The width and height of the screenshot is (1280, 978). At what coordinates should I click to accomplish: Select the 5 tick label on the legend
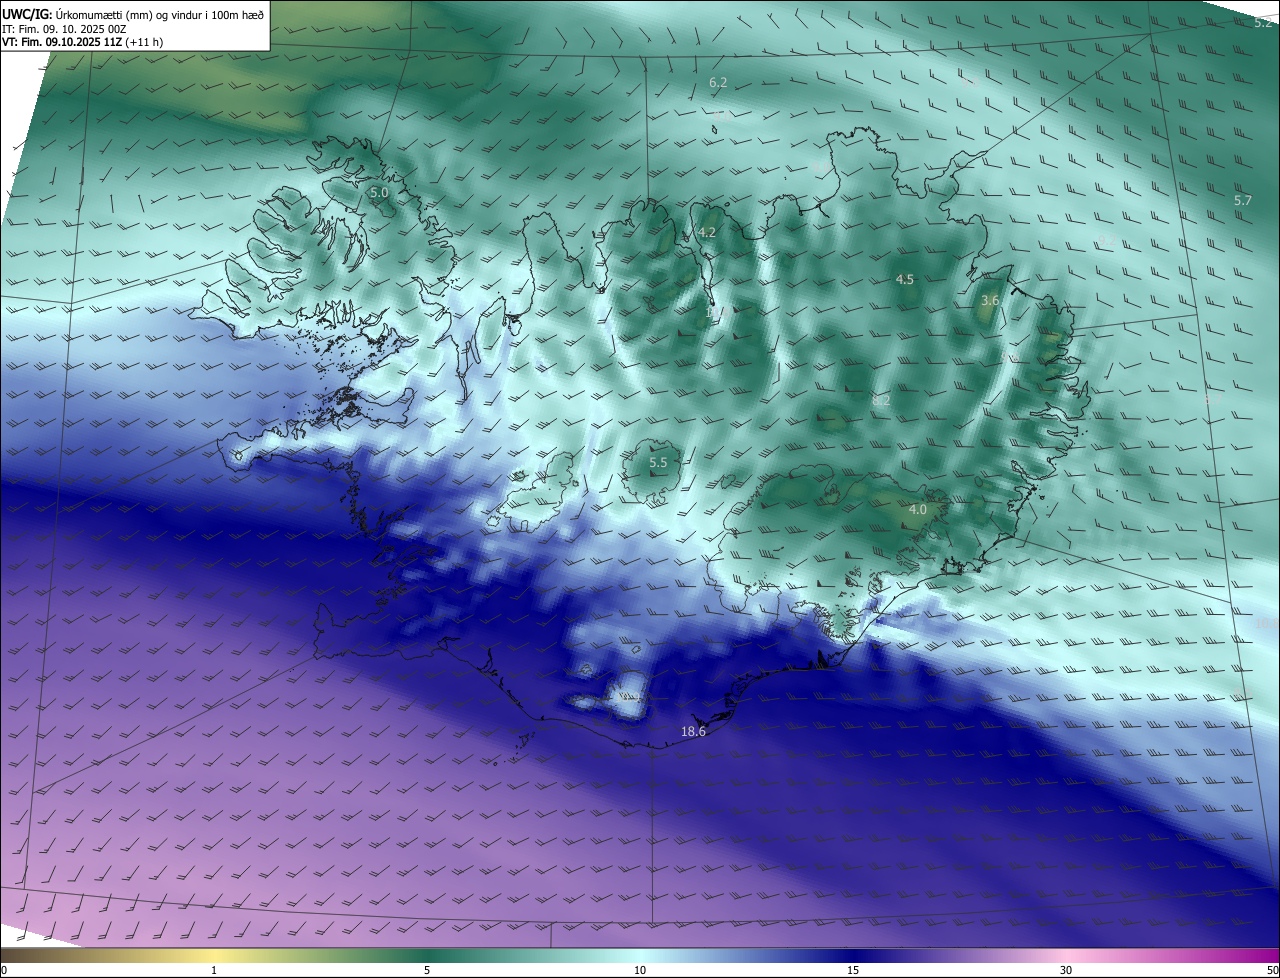427,970
